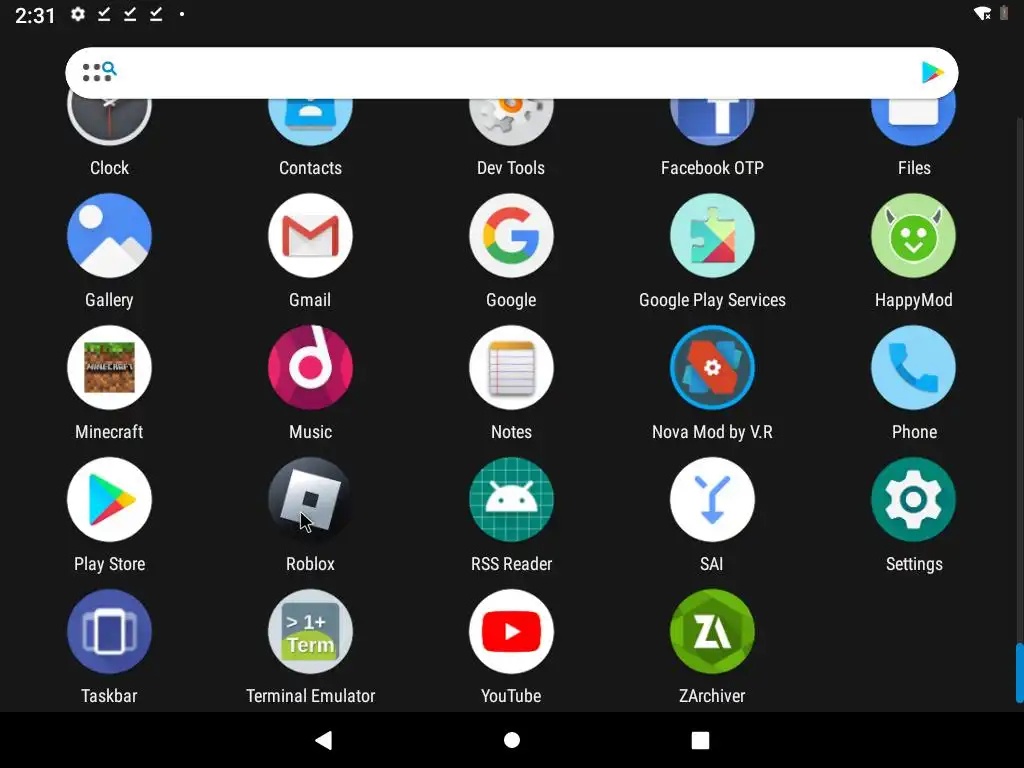Open the Notes app
This screenshot has width=1024, height=768.
511,368
